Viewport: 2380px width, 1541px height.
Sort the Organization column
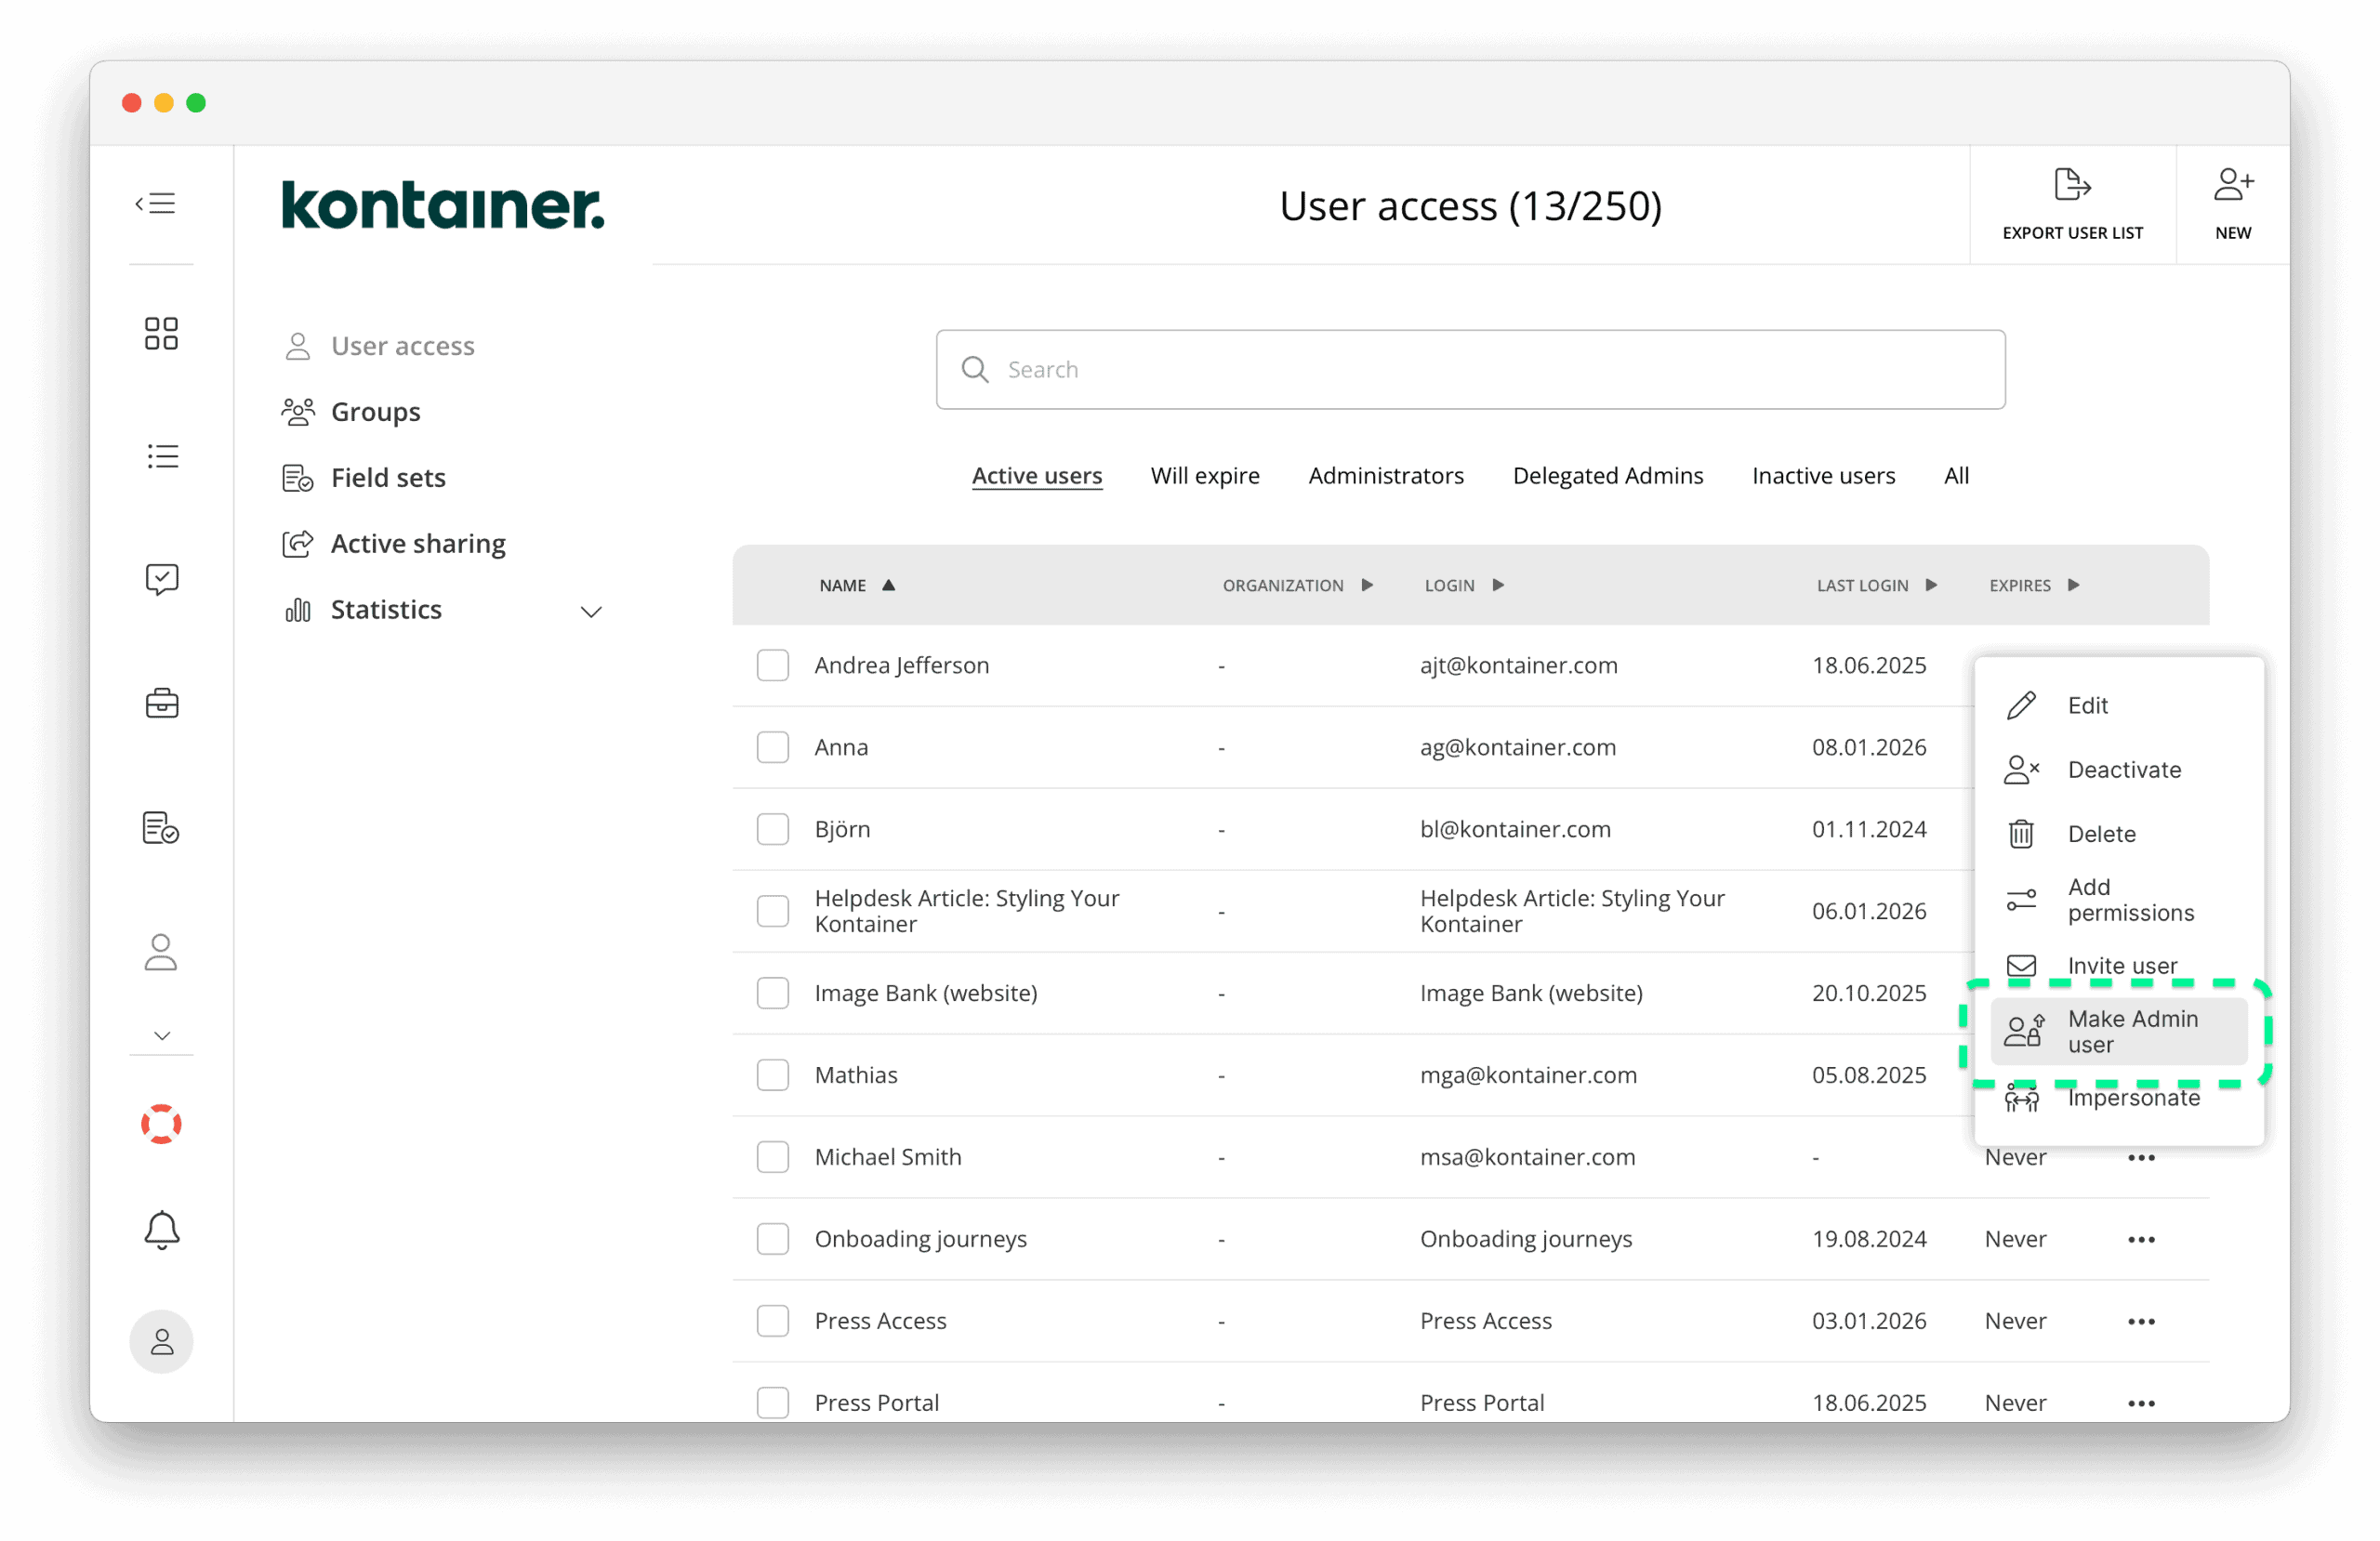pyautogui.click(x=1299, y=585)
